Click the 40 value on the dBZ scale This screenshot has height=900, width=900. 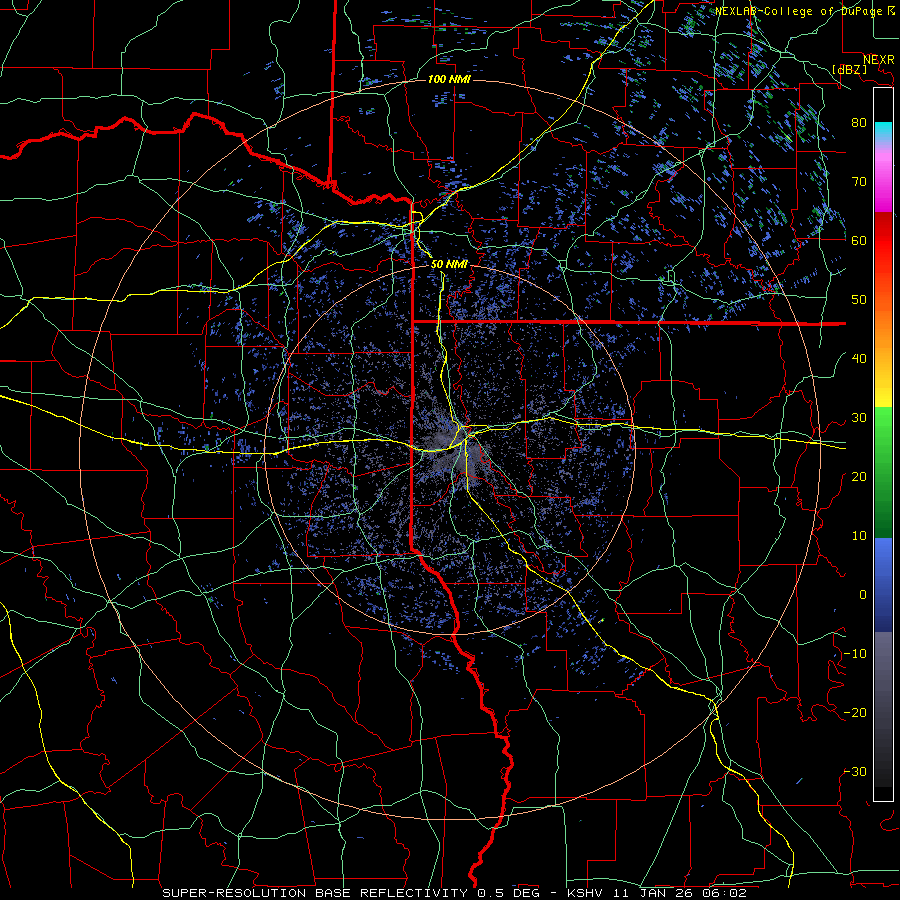tap(859, 358)
